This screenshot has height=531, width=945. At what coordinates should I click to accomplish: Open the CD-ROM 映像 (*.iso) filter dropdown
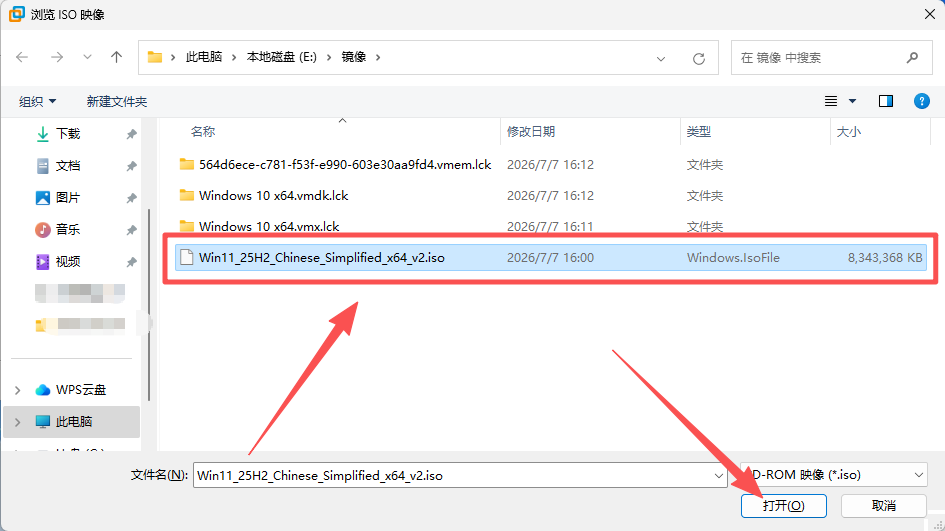[x=834, y=475]
